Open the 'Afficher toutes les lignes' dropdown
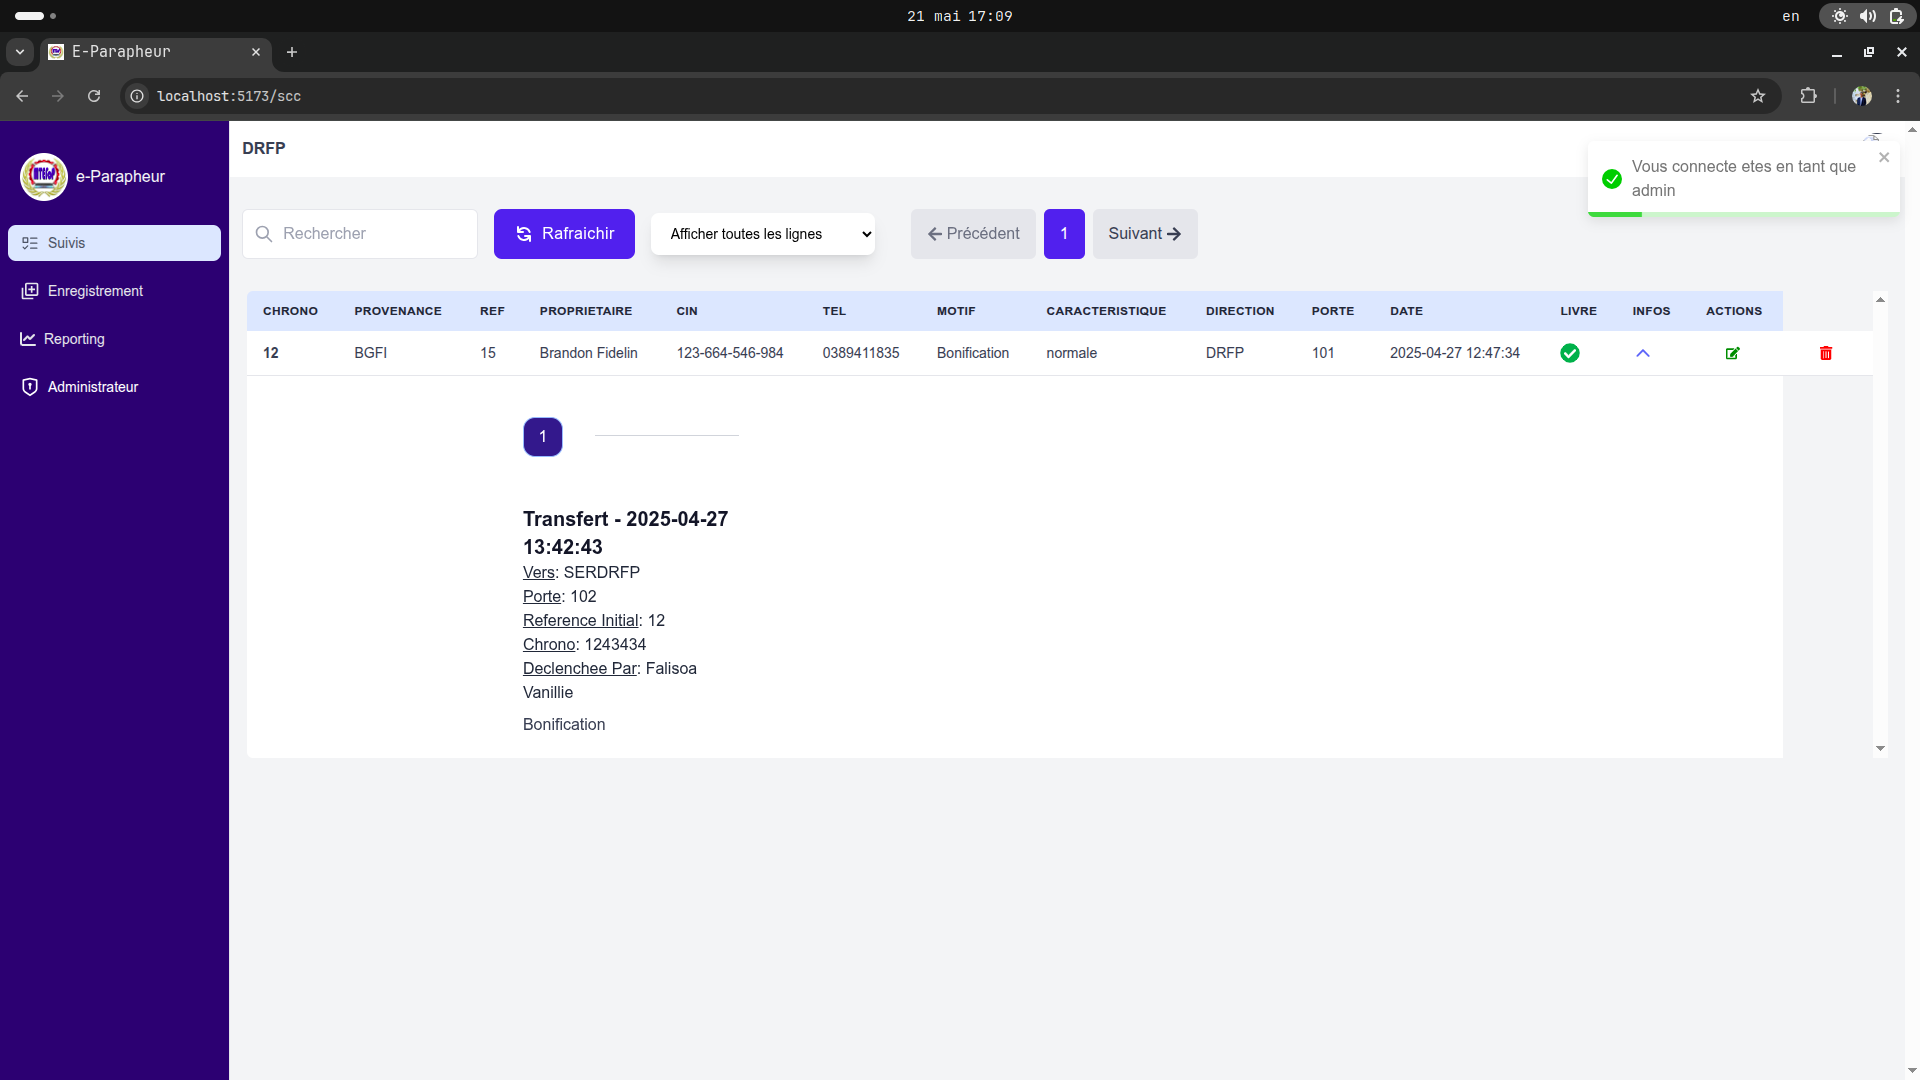Viewport: 1920px width, 1080px height. pos(762,233)
